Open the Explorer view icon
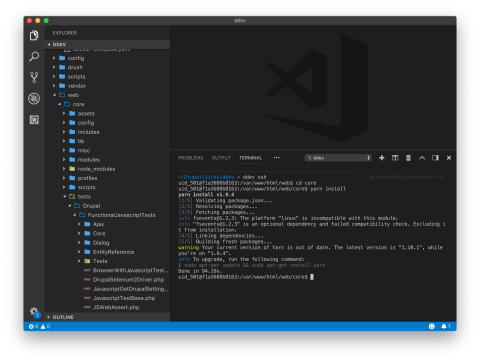This screenshot has width=480, height=362. point(34,35)
